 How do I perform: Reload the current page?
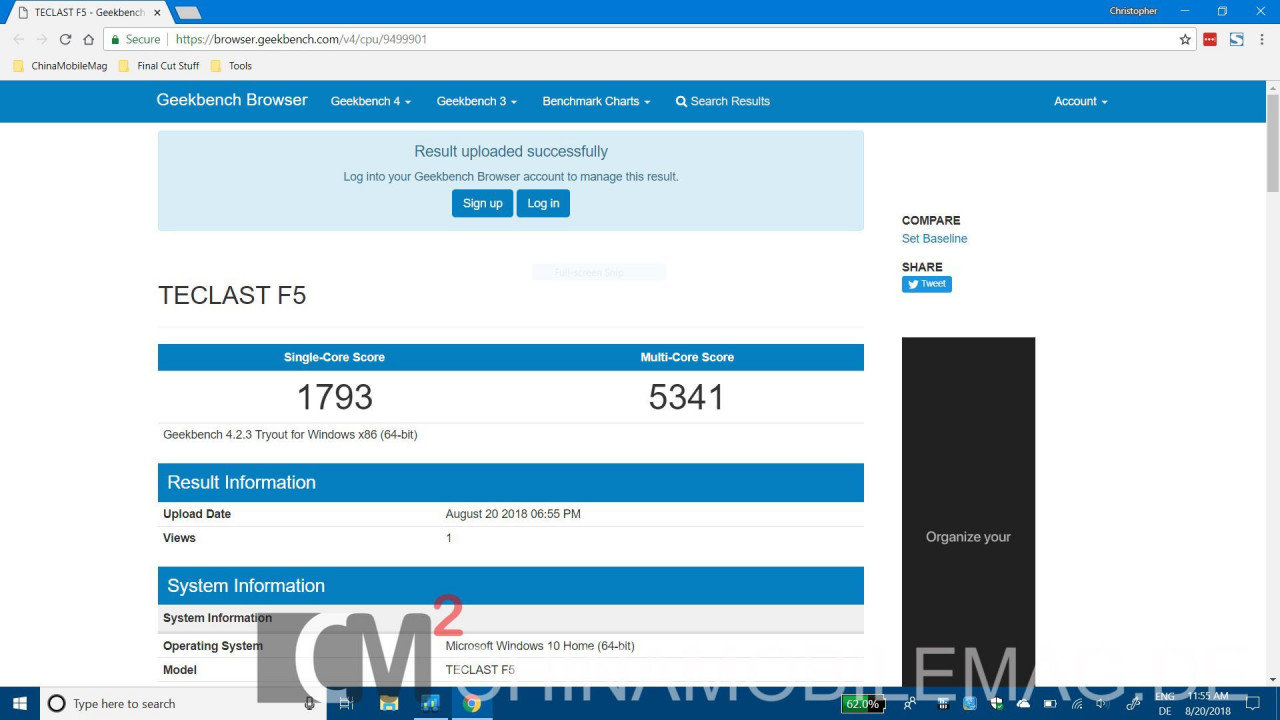(x=65, y=40)
